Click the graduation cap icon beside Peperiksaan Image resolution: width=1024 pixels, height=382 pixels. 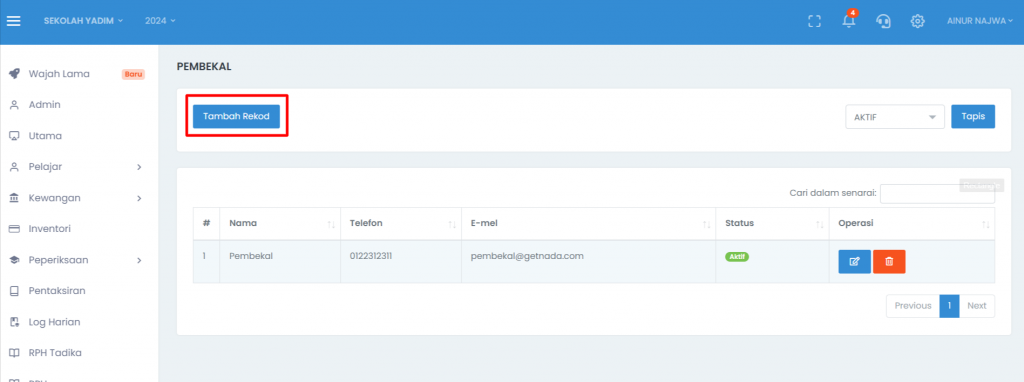point(14,260)
